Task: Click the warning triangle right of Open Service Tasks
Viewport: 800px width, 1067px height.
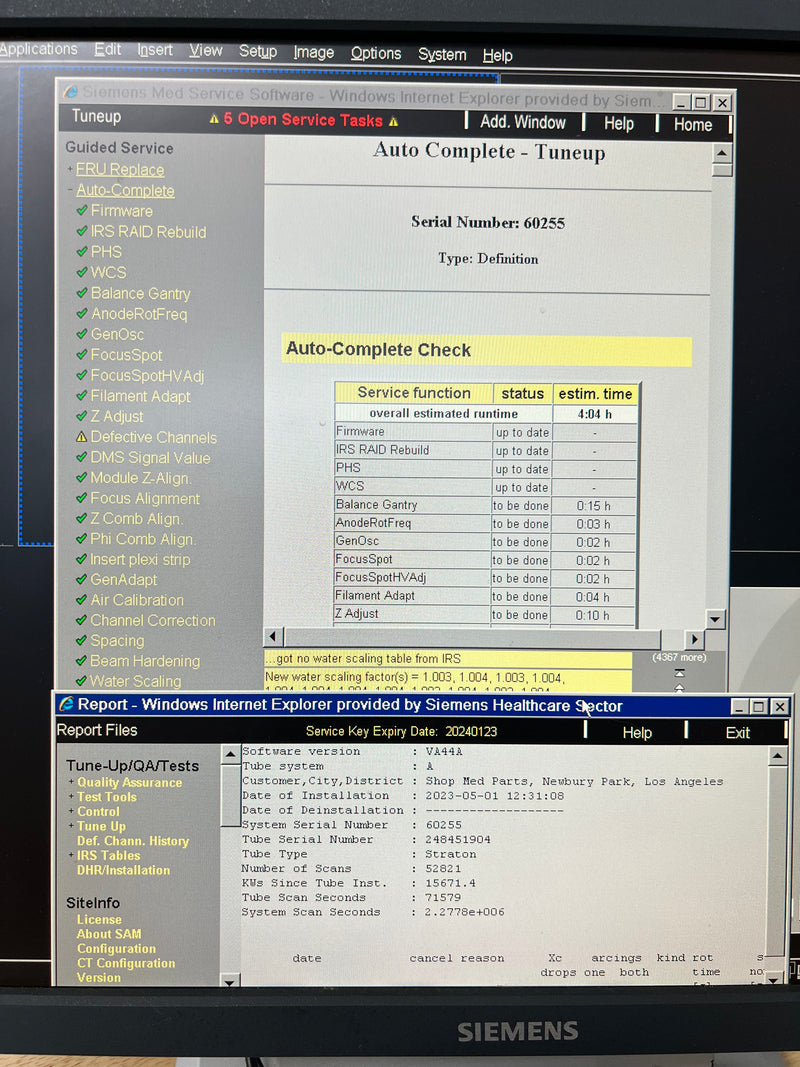Action: coord(393,121)
